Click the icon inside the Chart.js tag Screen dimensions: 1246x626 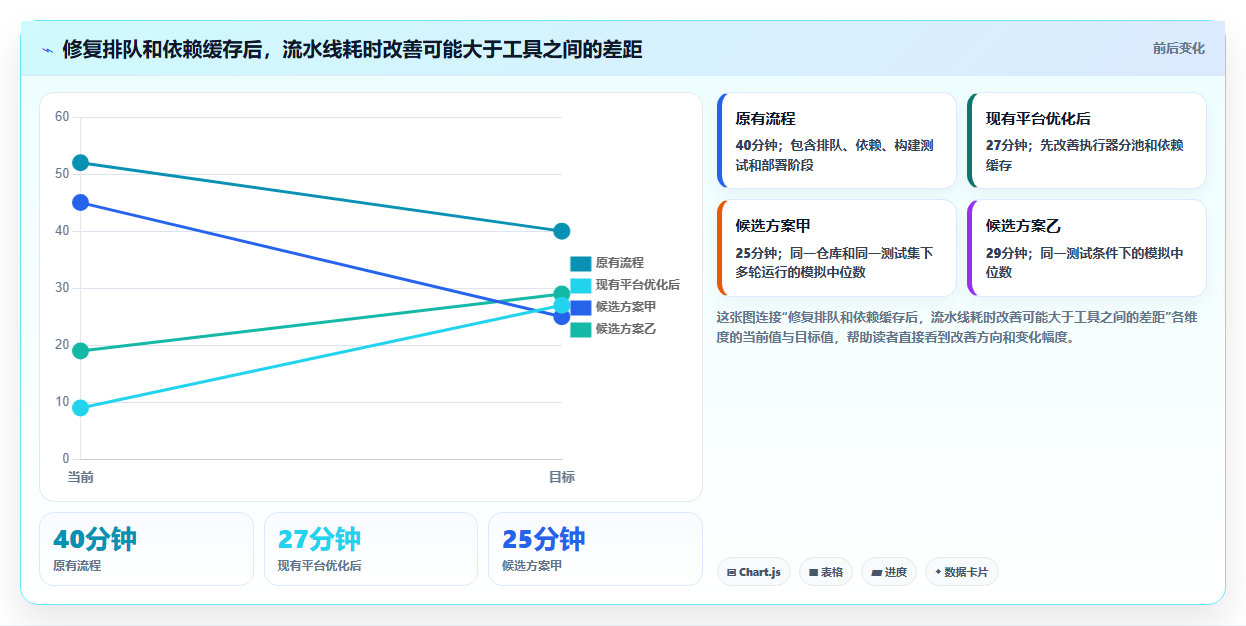click(732, 573)
